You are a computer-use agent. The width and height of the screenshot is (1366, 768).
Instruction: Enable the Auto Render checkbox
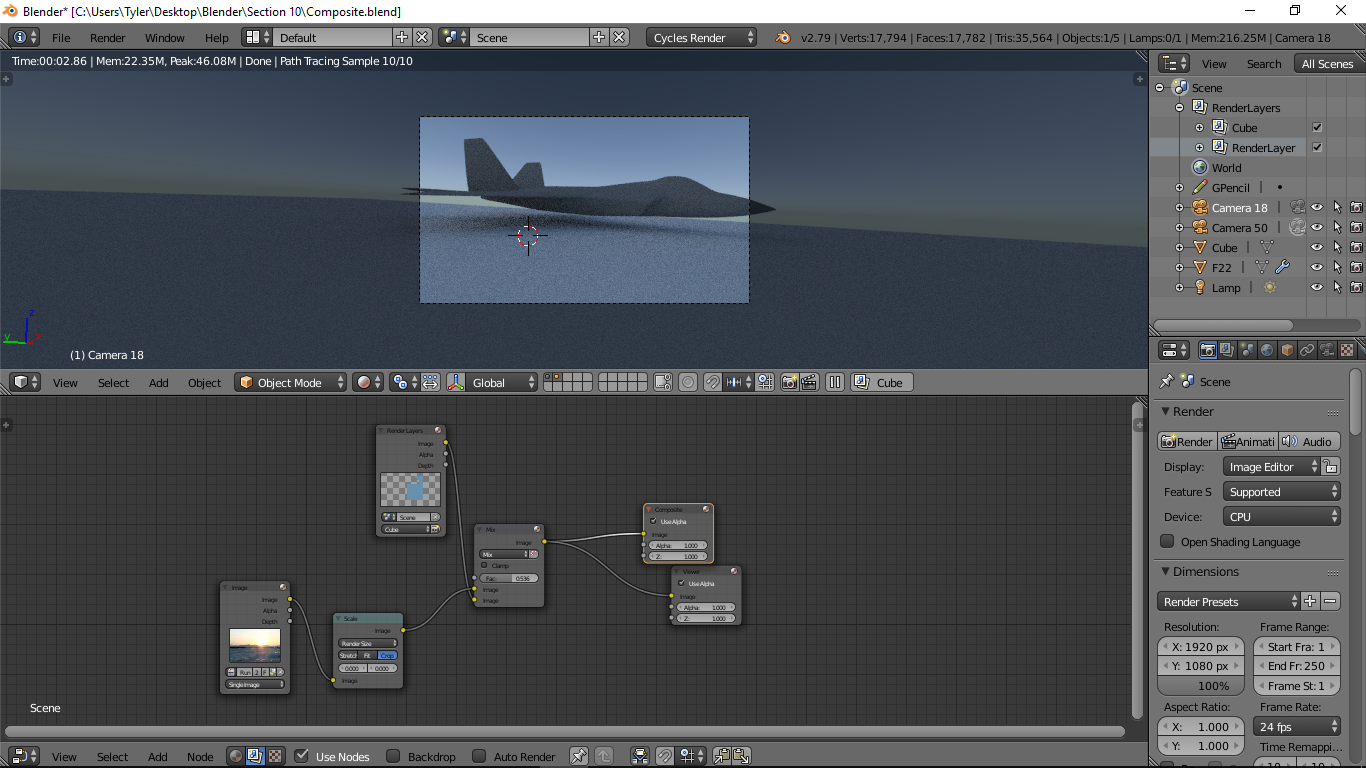[x=479, y=756]
